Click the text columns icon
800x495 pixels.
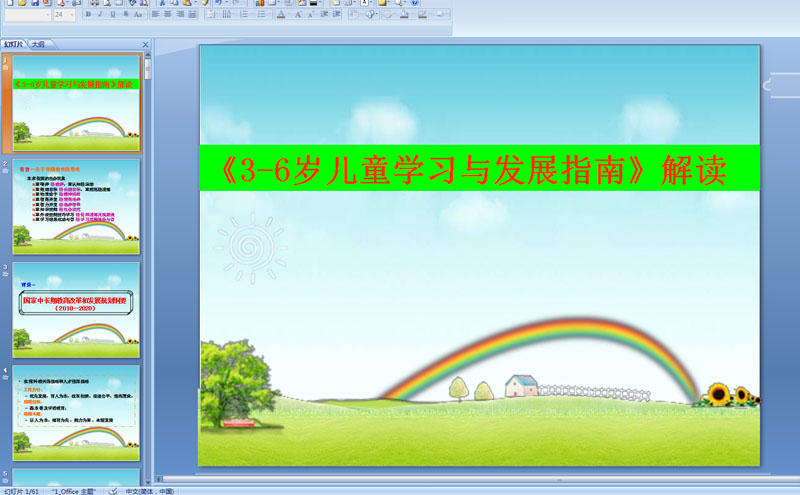(226, 14)
